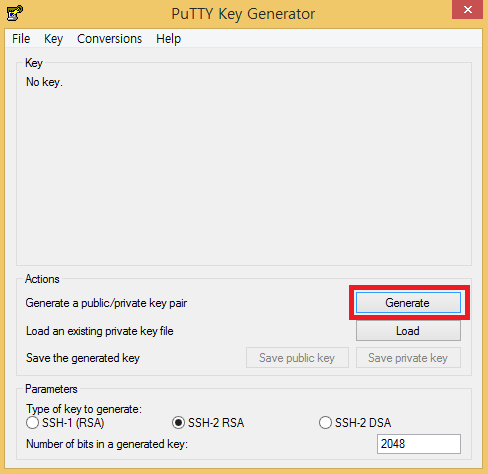Click the PuTTY Key Generator title text

click(x=243, y=14)
